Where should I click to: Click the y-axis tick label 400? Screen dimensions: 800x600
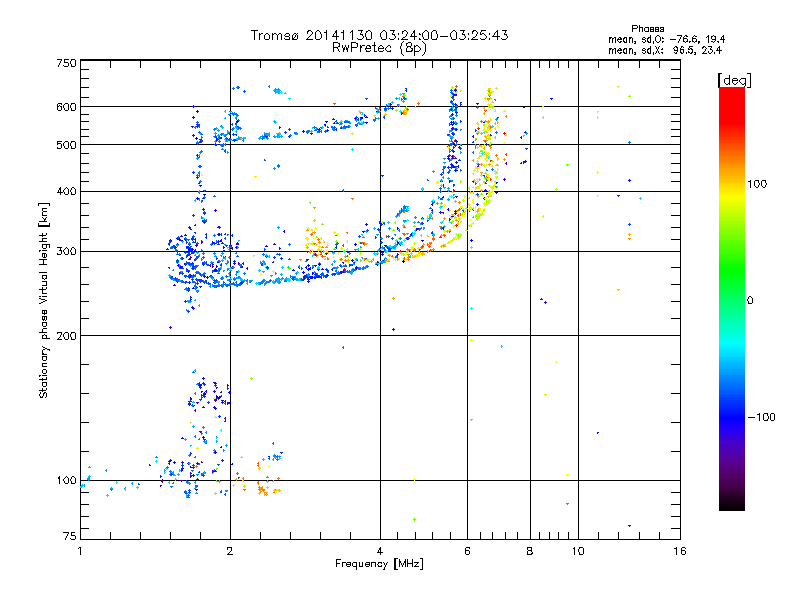tap(66, 191)
